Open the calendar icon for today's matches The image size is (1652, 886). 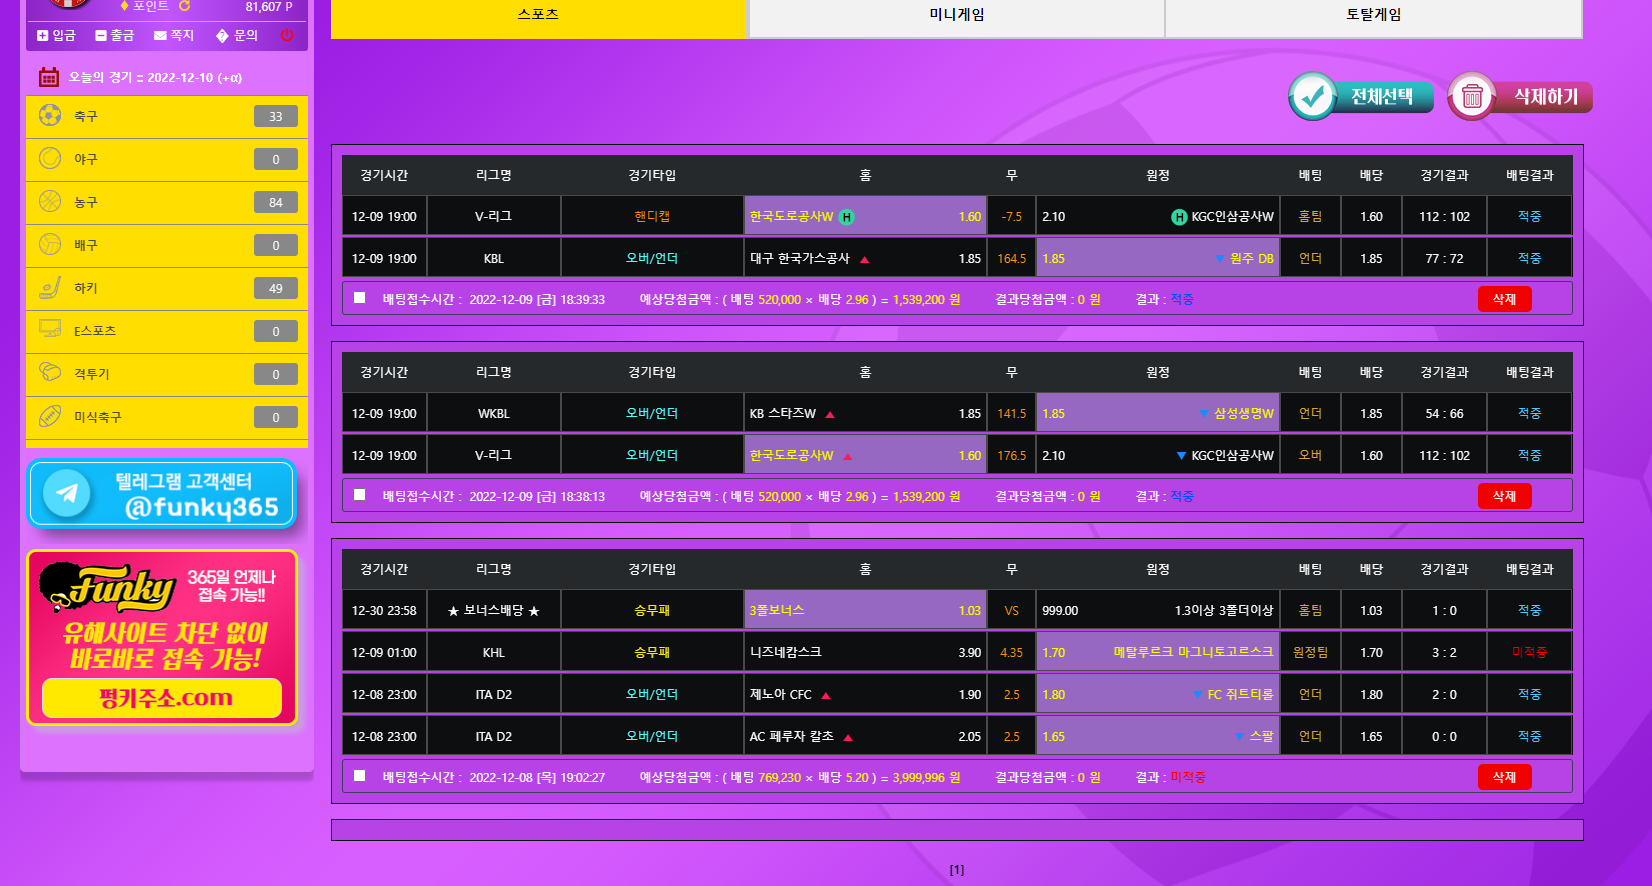tap(48, 77)
